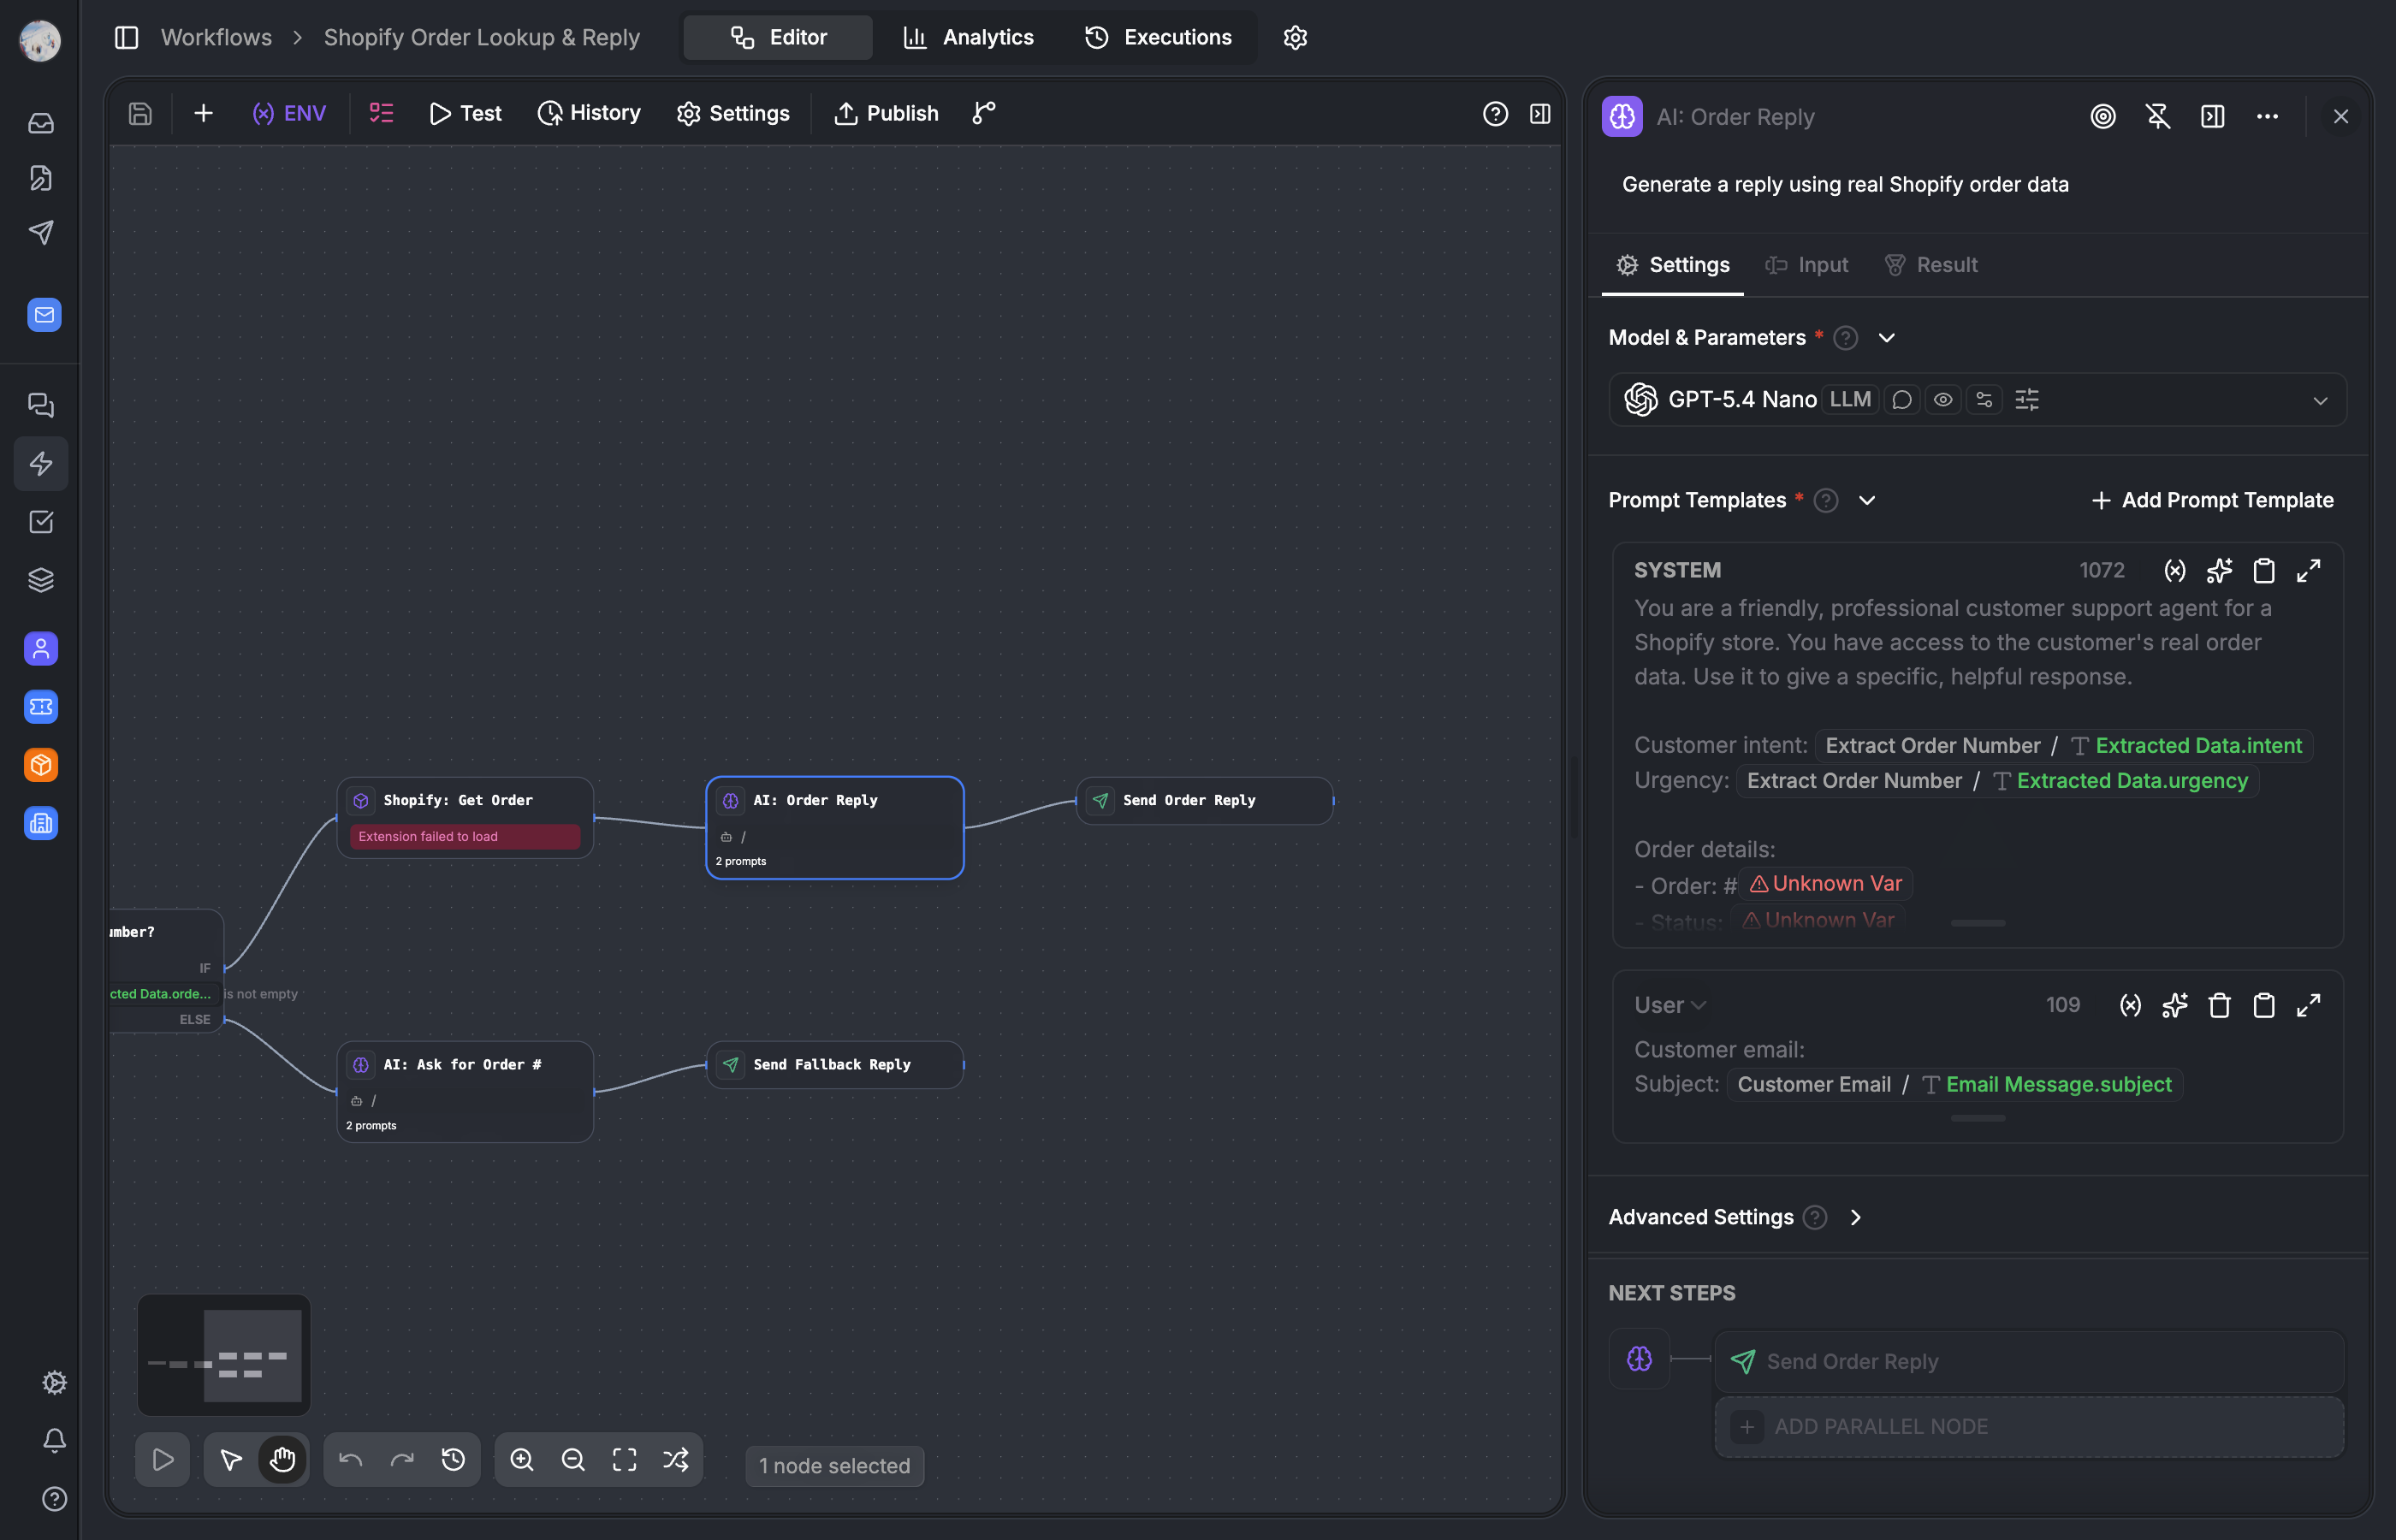
Task: Click the Publish button
Action: pyautogui.click(x=886, y=113)
